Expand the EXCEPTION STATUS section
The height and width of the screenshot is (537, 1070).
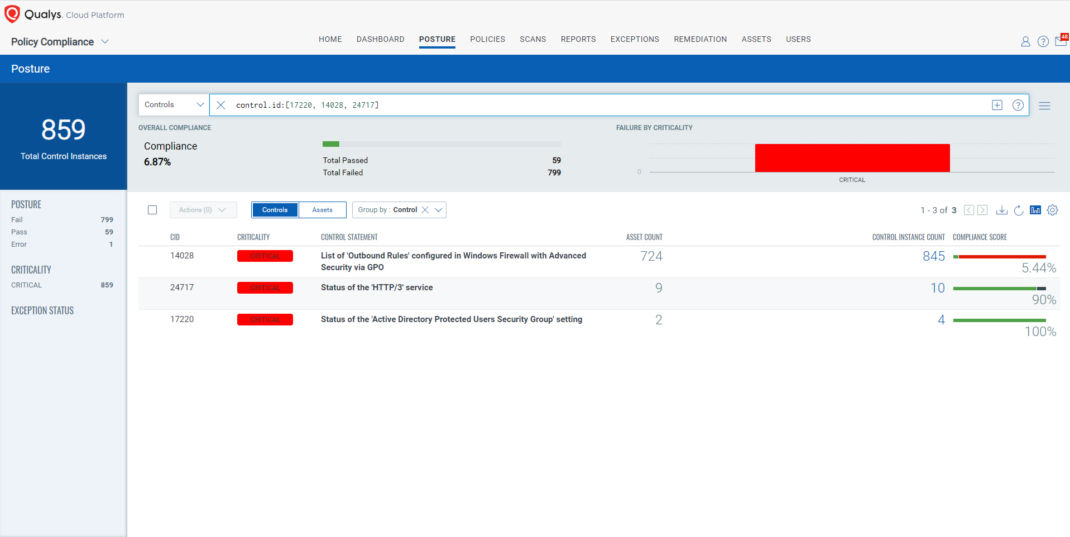42,310
